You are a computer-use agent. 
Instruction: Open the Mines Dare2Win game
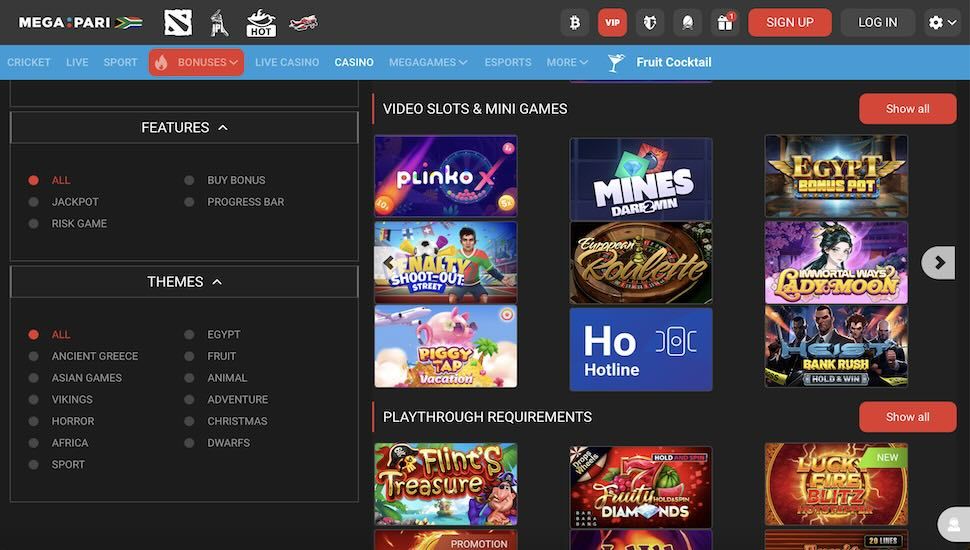point(641,179)
